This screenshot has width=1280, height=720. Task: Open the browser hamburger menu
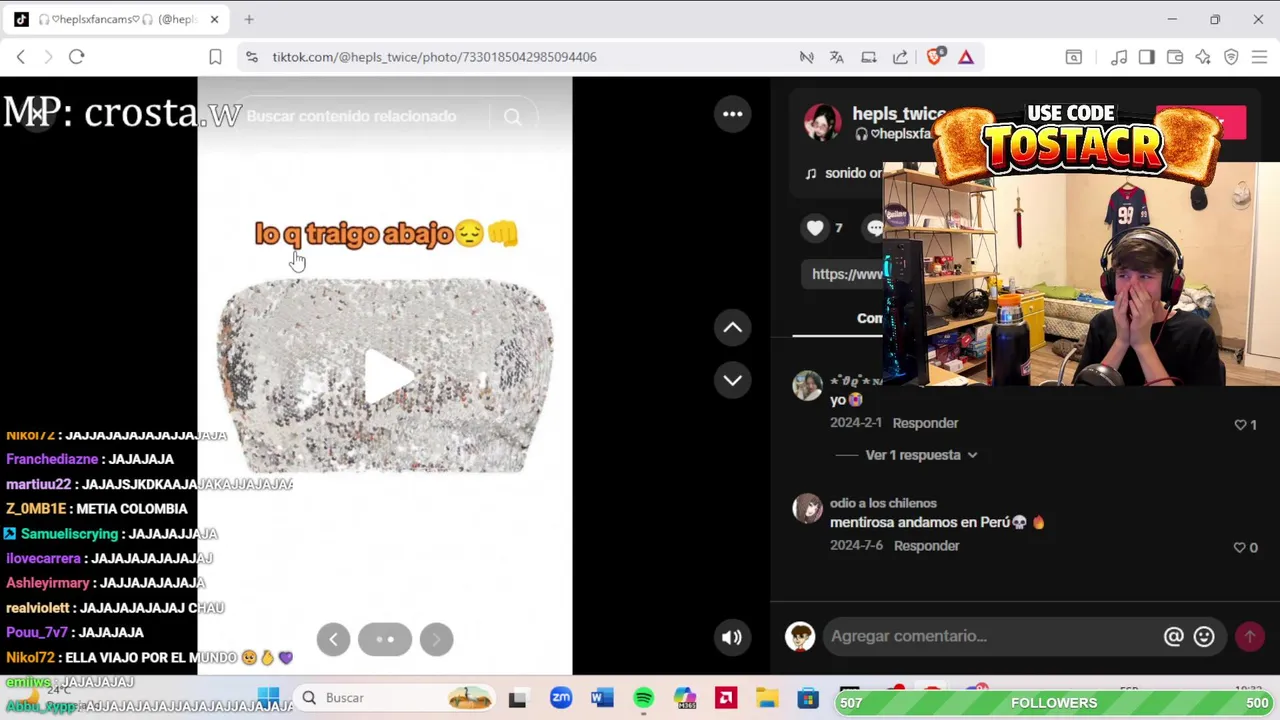(1259, 57)
